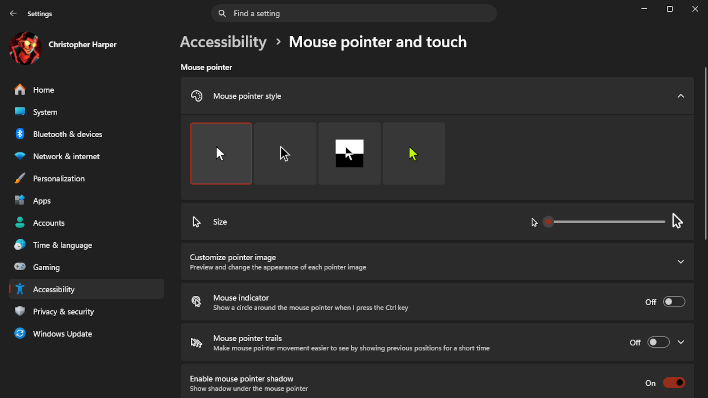Expand the Customize pointer image section
The image size is (708, 398).
point(680,262)
